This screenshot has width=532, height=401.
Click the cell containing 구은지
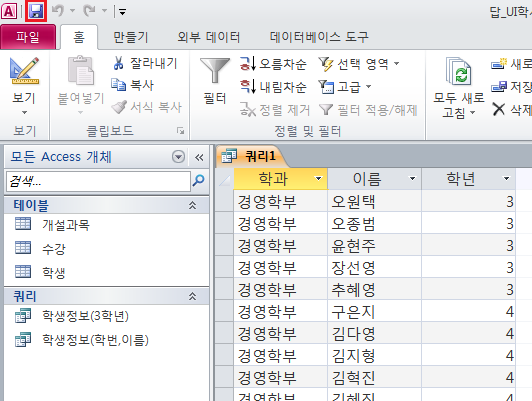pyautogui.click(x=375, y=311)
